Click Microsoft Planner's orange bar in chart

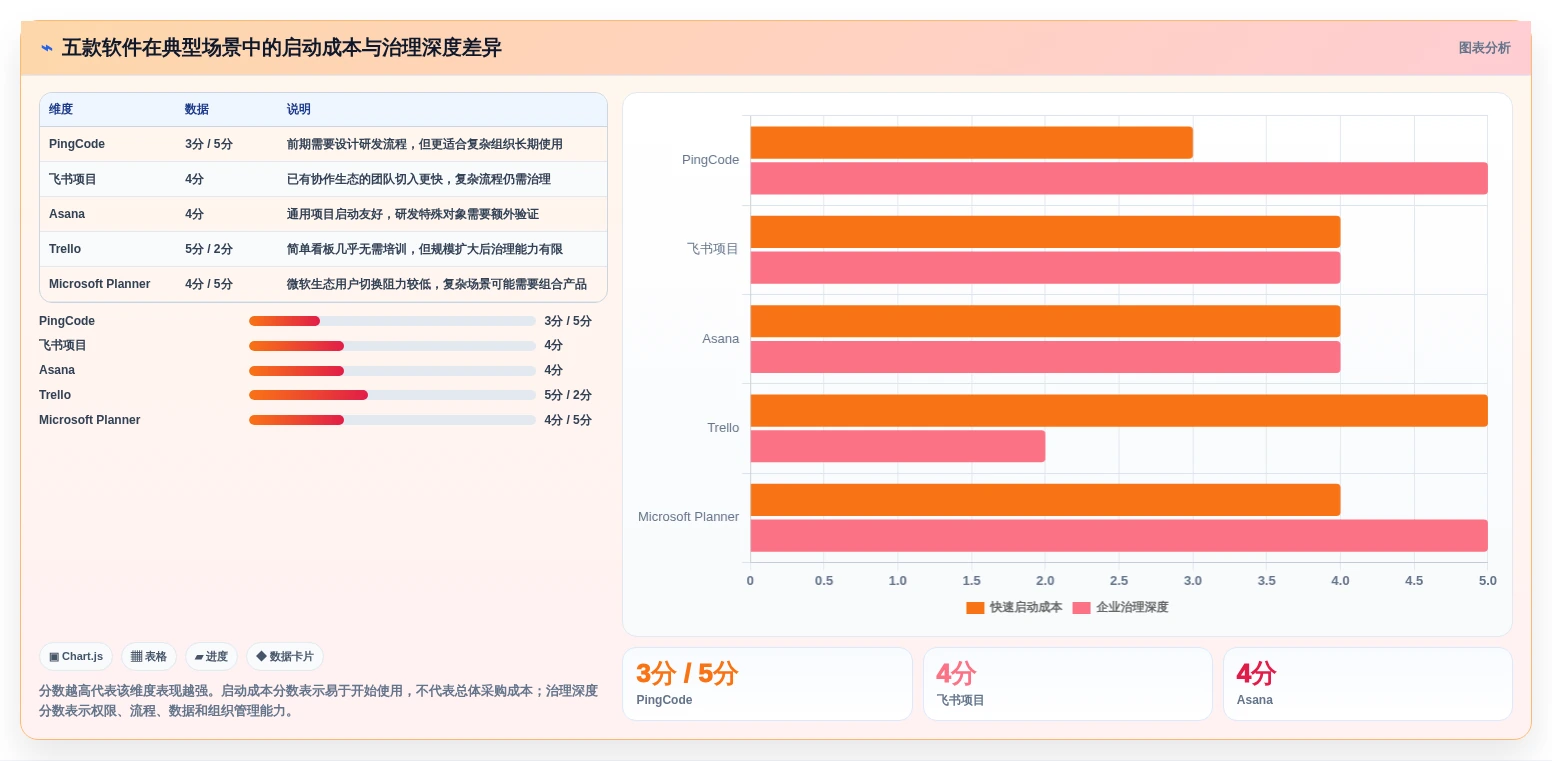coord(1045,500)
